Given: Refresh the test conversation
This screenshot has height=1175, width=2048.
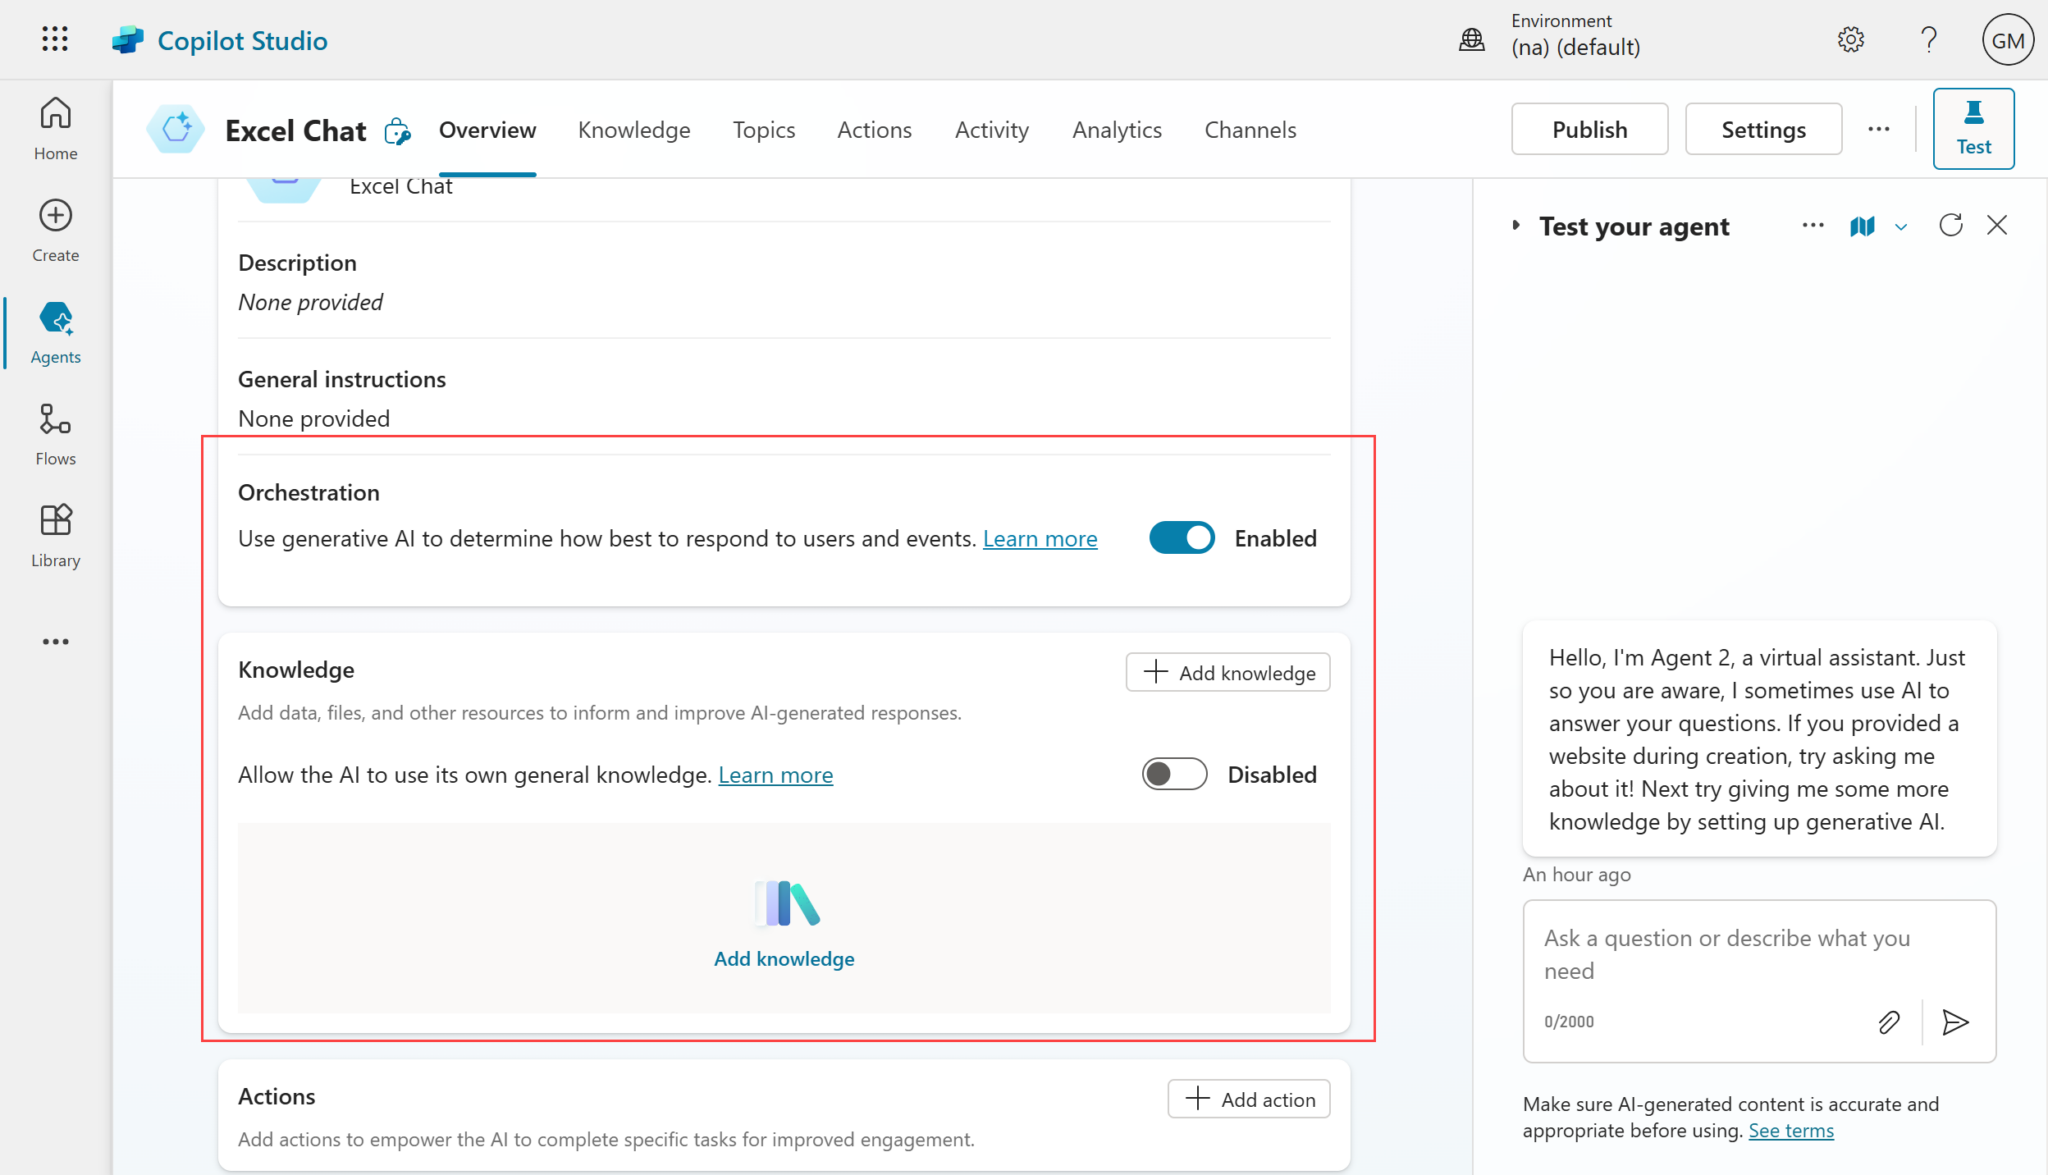Looking at the screenshot, I should pyautogui.click(x=1950, y=225).
